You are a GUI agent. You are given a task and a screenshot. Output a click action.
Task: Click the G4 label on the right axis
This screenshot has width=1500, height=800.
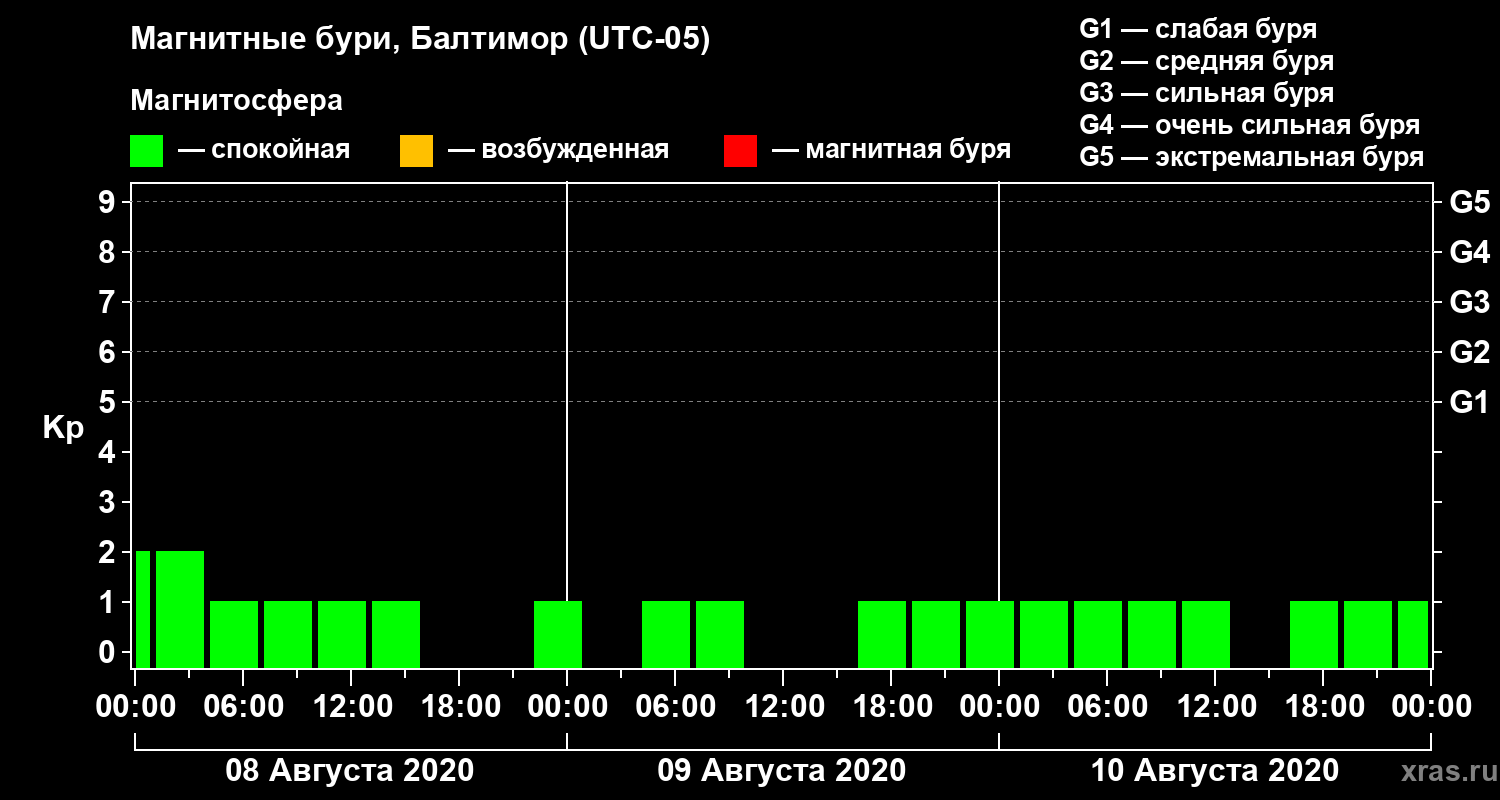click(1469, 253)
